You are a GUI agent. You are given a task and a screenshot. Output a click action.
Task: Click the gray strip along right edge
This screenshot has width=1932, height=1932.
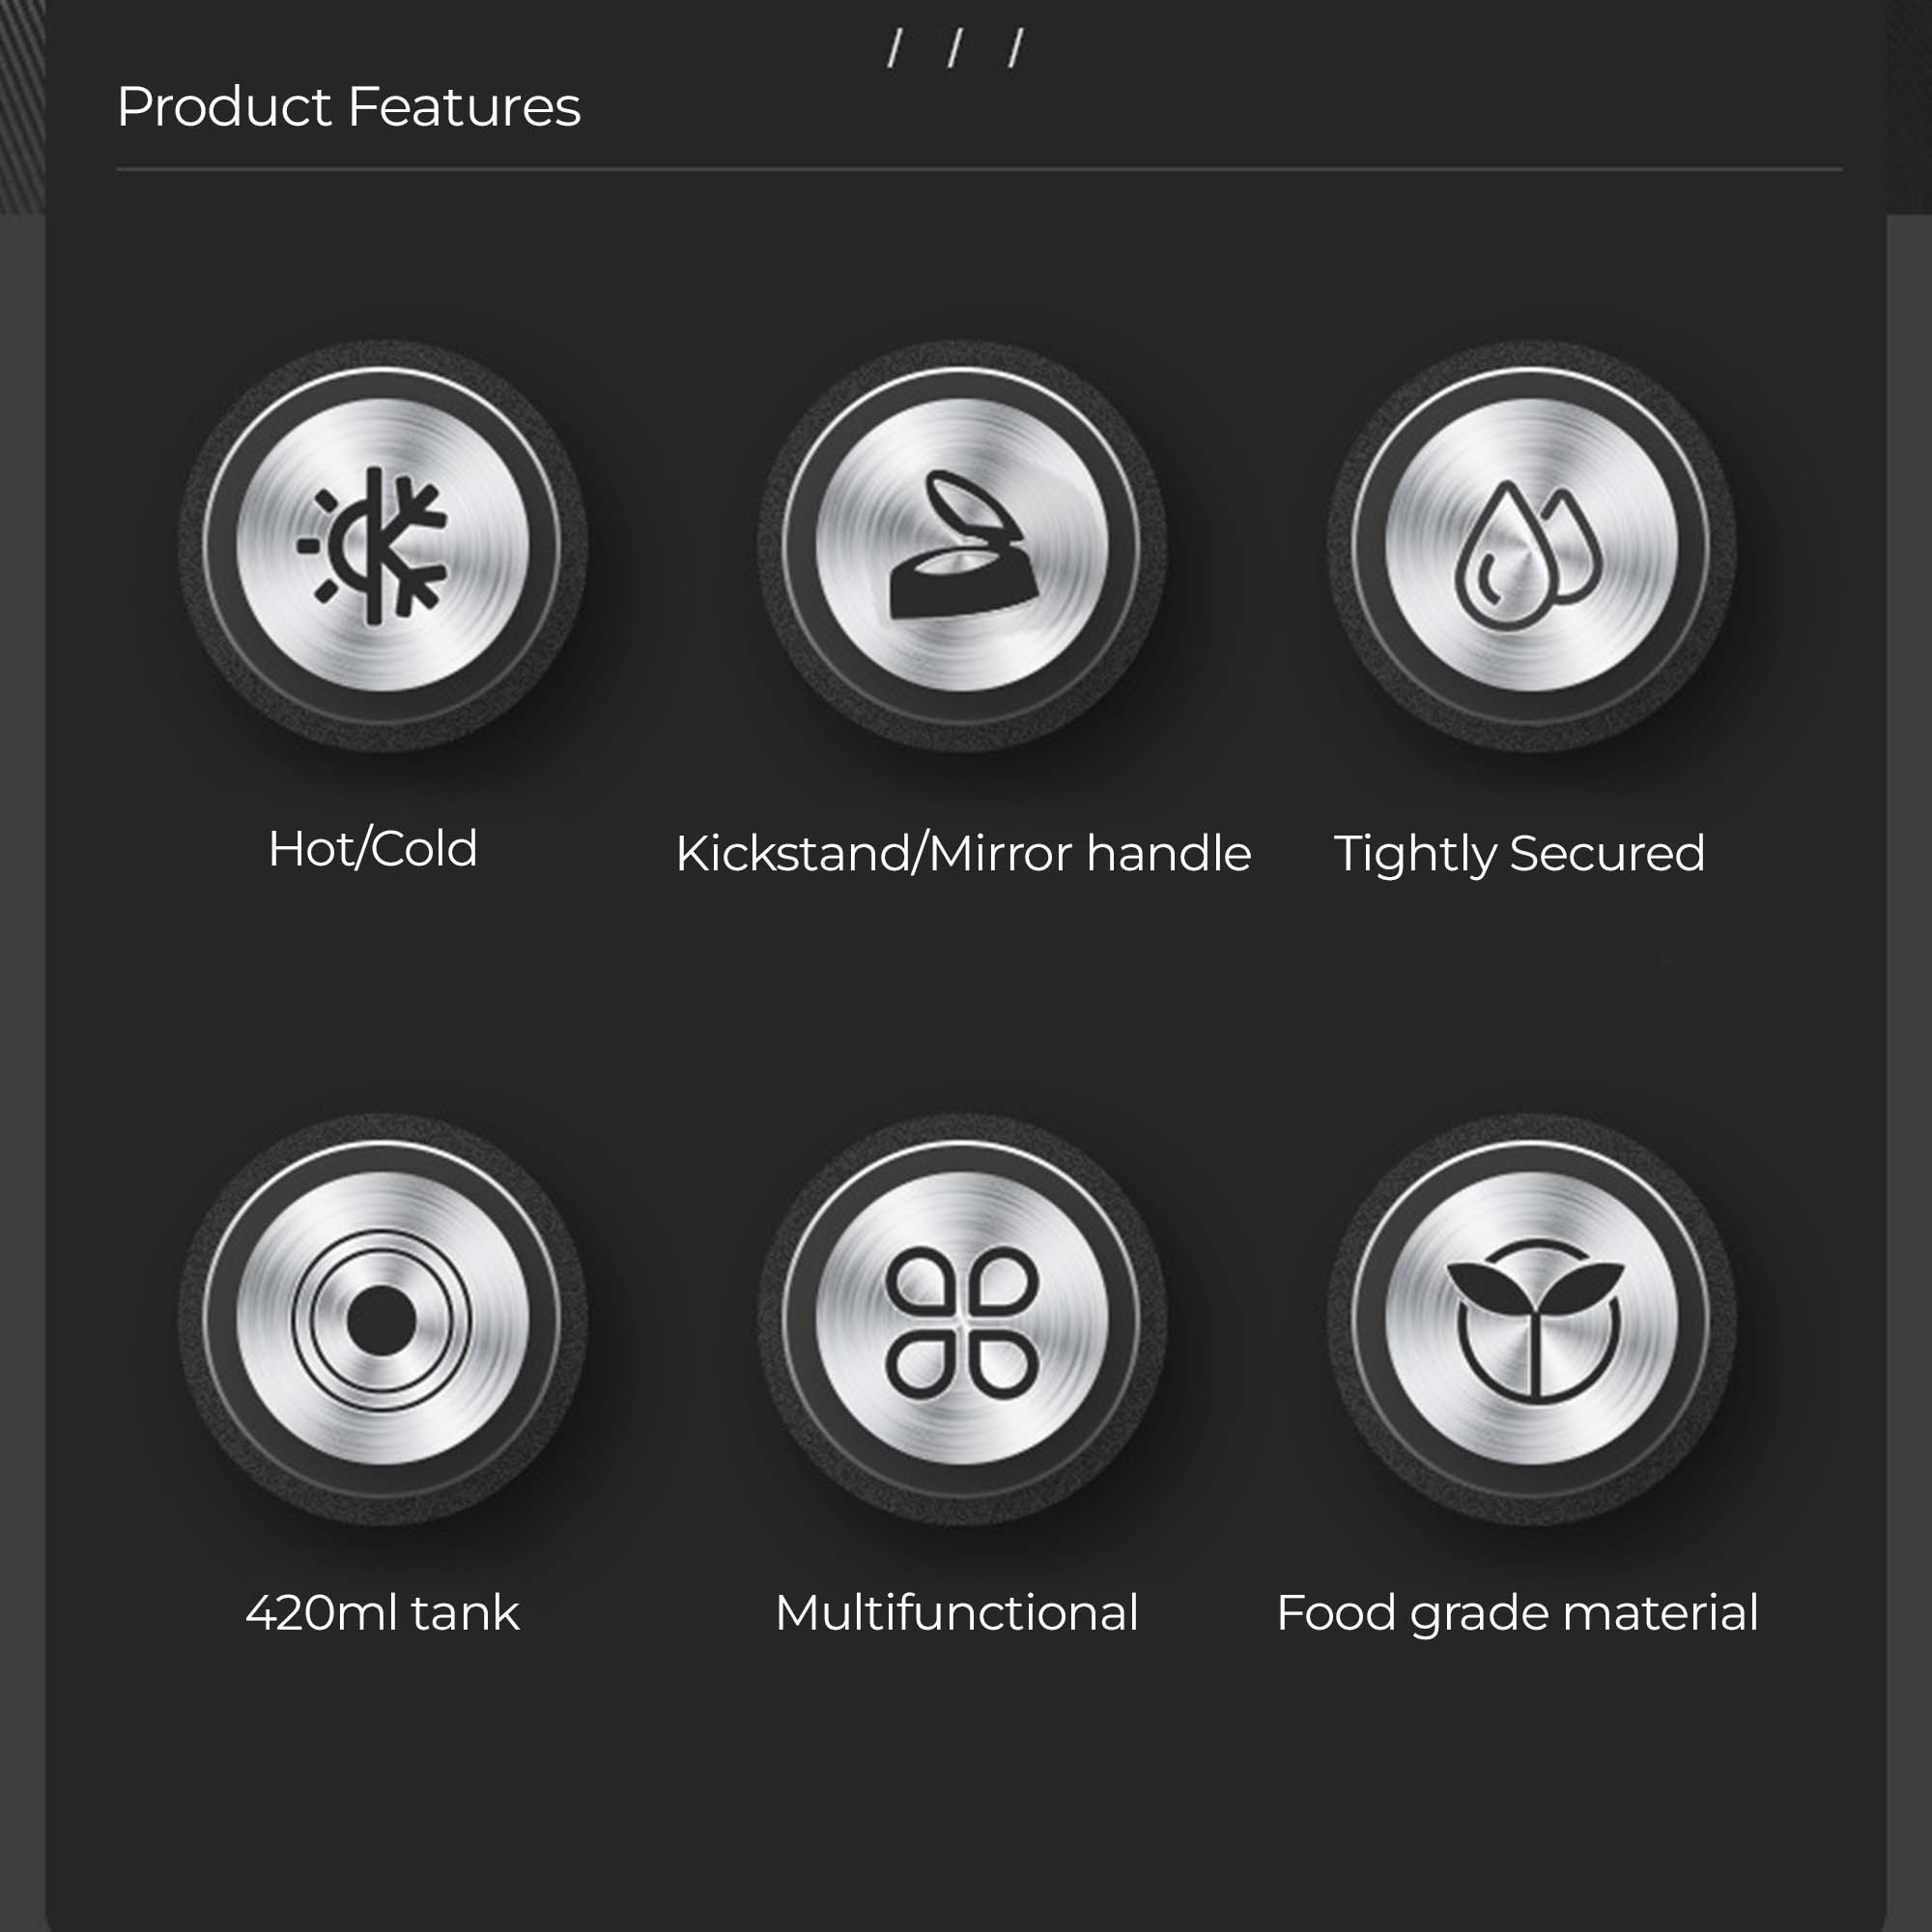click(x=1909, y=1072)
